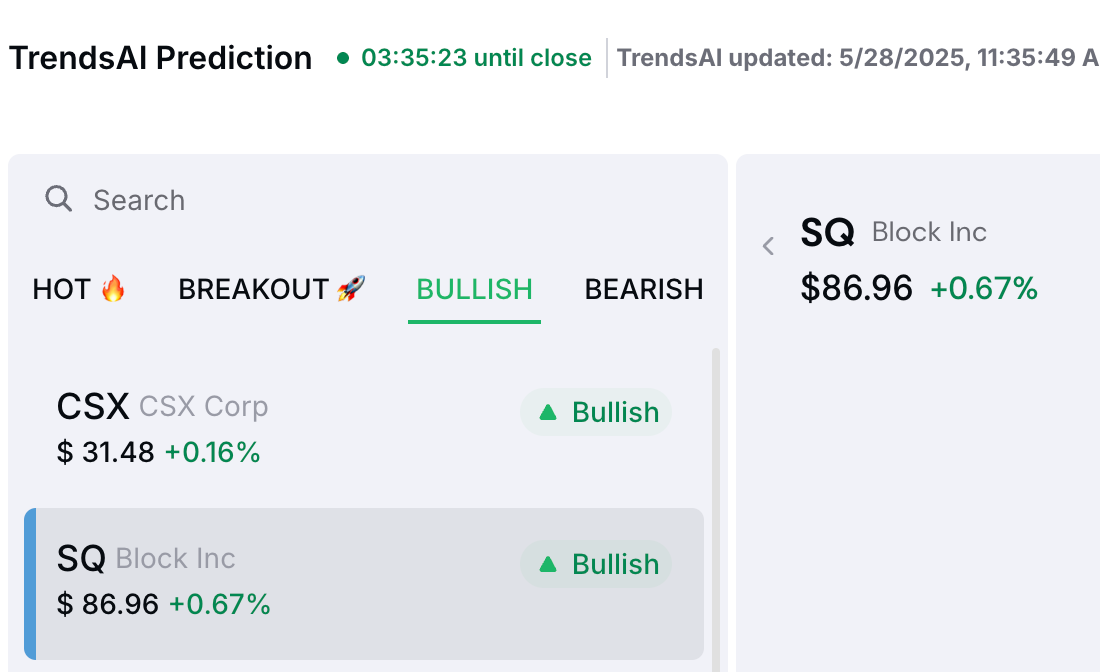Screen dimensions: 1100x672
Task: Switch to the BEARISH tab
Action: point(644,289)
